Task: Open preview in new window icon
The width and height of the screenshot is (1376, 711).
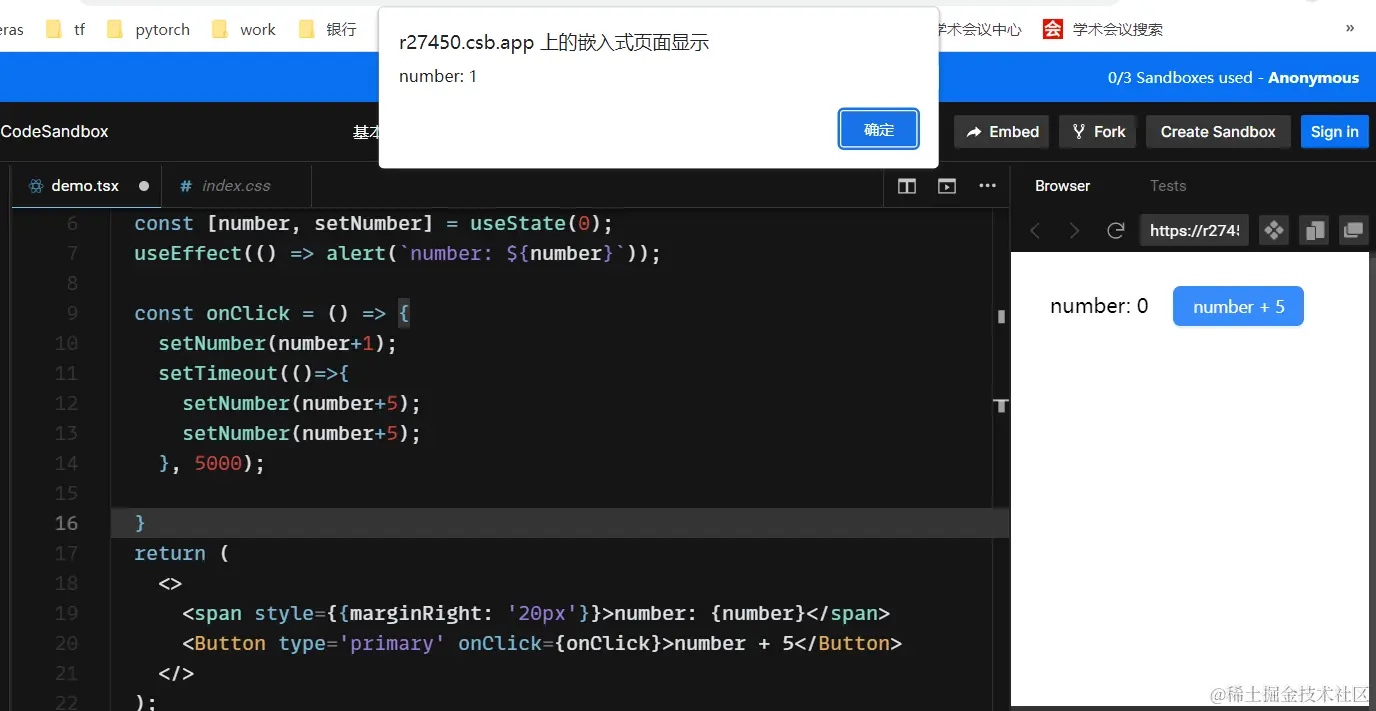Action: 1353,231
